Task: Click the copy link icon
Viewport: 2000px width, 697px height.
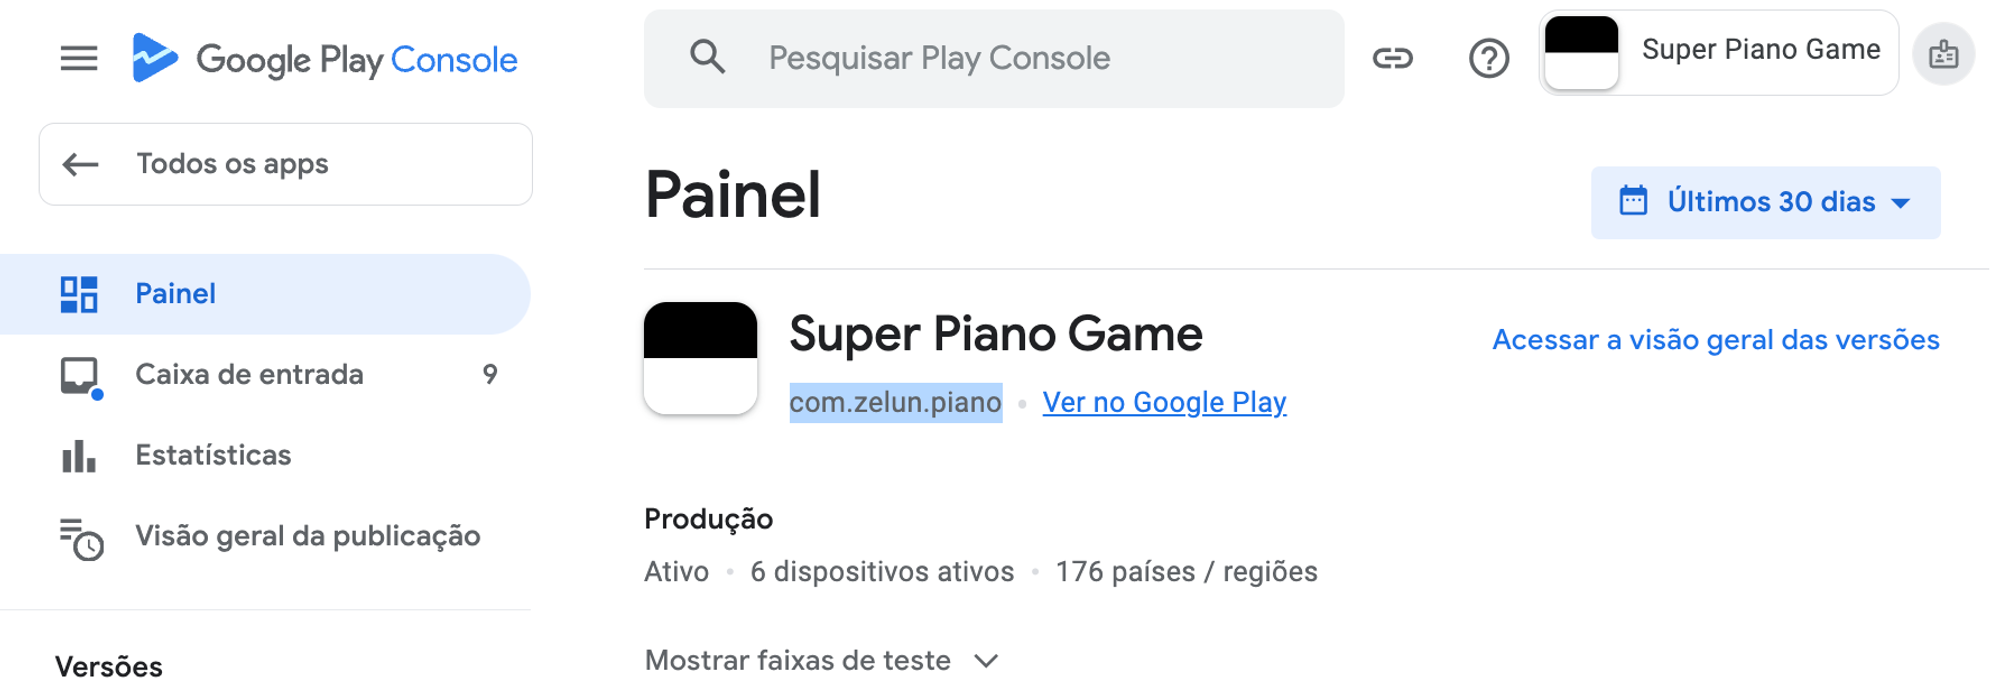Action: [1392, 58]
